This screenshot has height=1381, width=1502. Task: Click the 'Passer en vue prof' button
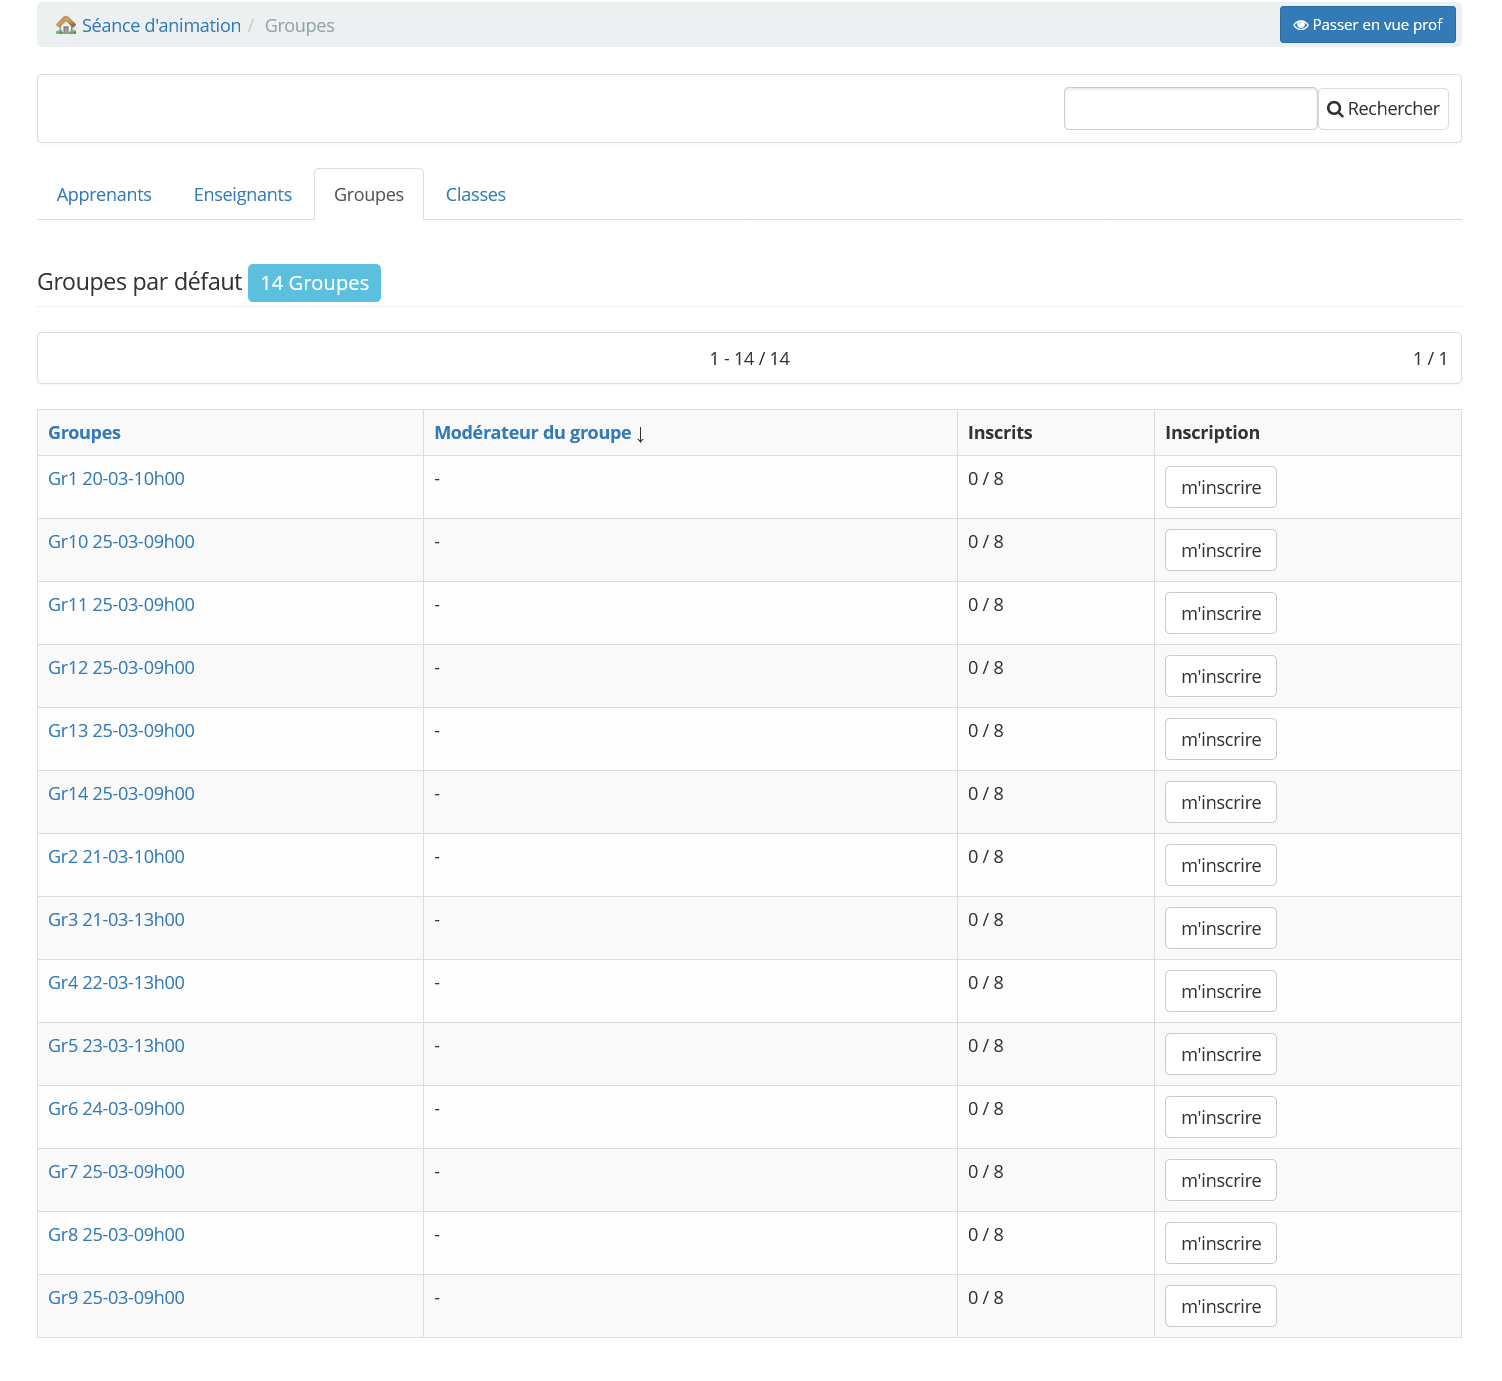[x=1367, y=24]
